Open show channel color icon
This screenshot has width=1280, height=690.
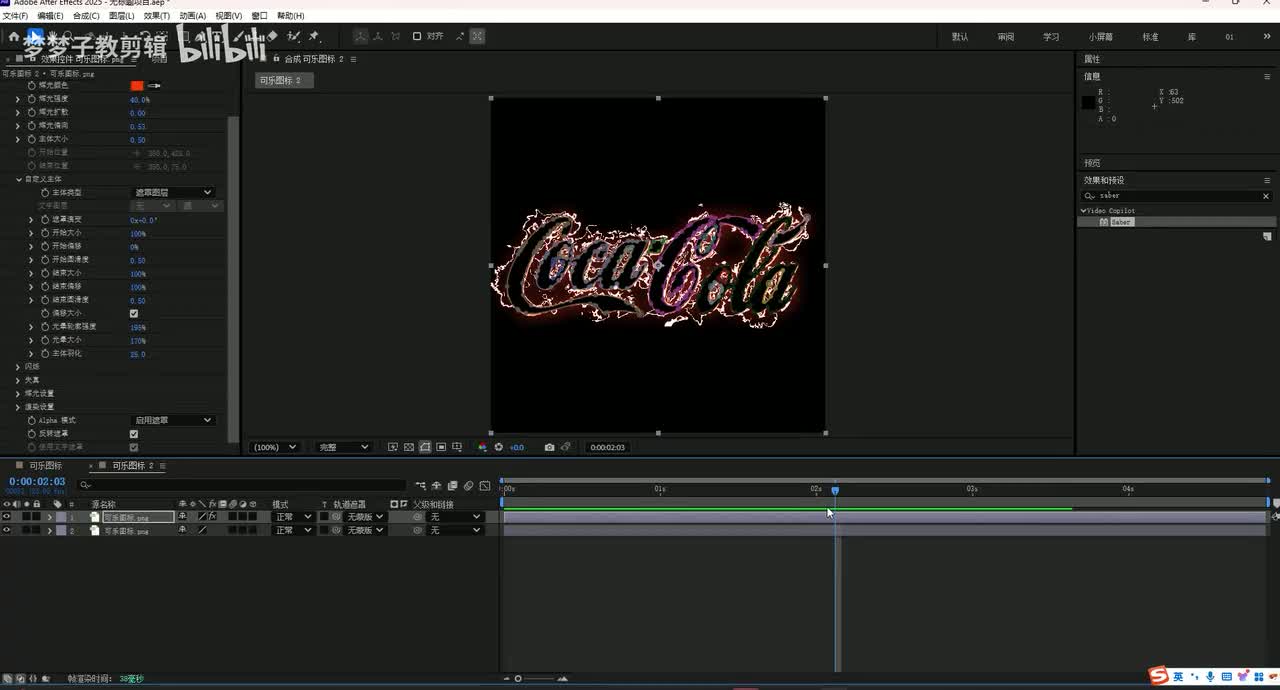483,447
